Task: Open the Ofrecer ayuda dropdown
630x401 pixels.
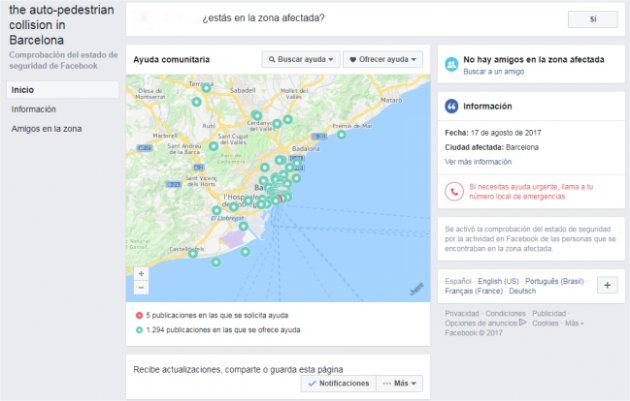Action: pos(383,59)
